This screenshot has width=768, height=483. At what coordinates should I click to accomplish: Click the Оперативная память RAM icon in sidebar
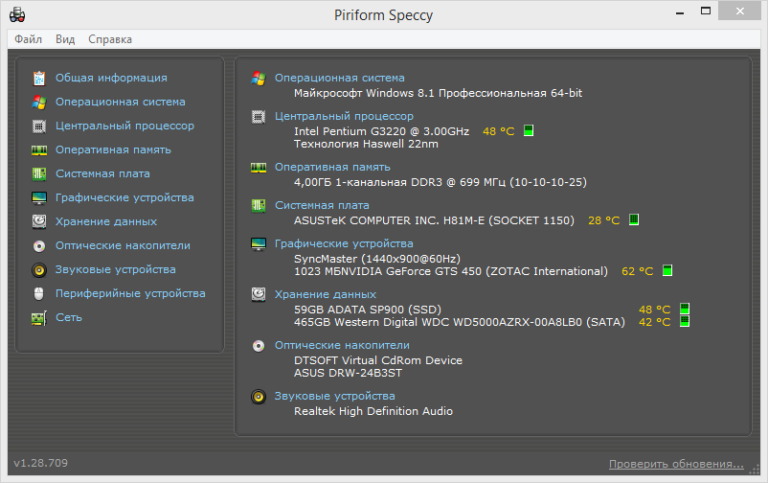pos(39,150)
